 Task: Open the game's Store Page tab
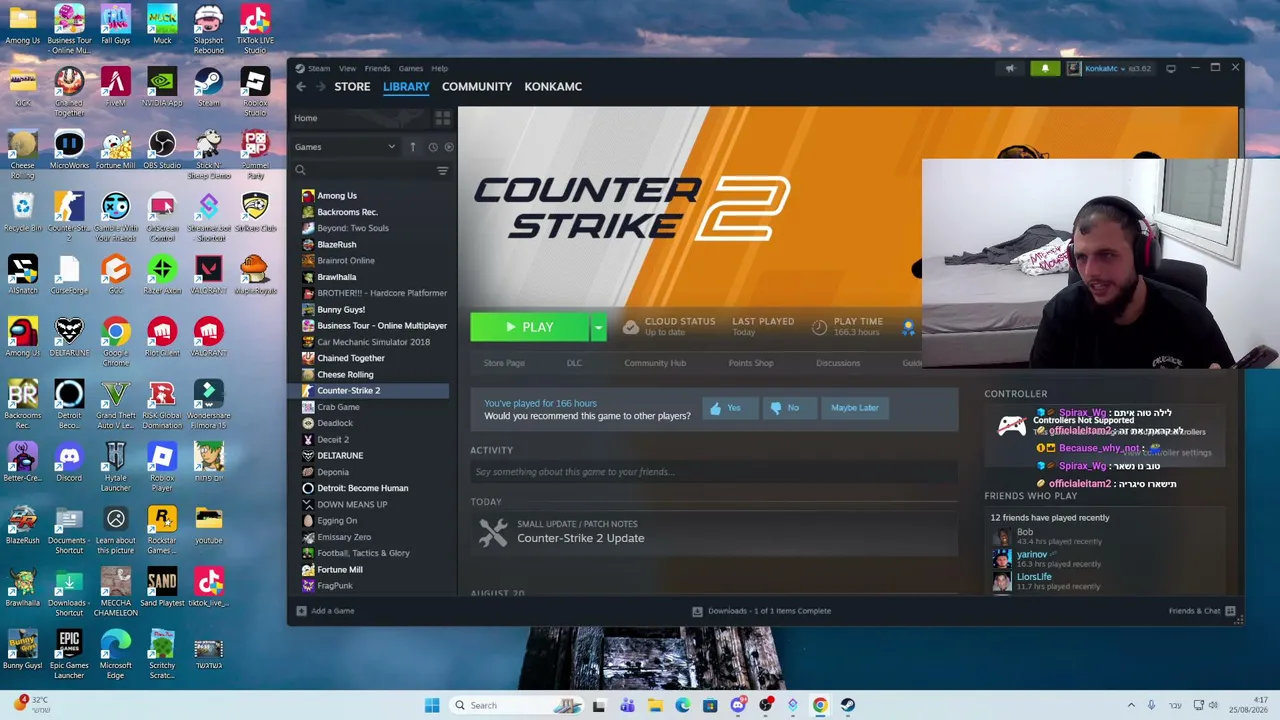pos(504,363)
